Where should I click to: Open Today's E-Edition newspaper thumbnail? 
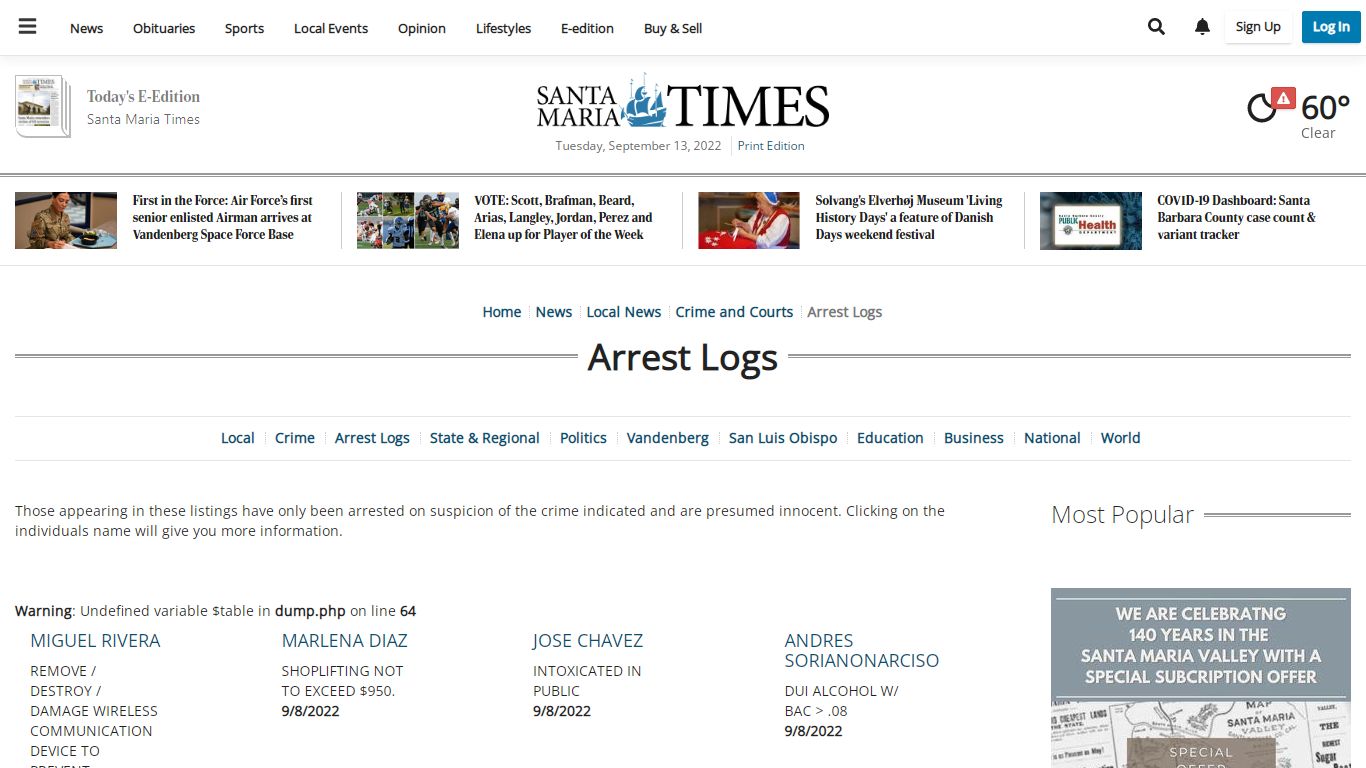(43, 106)
